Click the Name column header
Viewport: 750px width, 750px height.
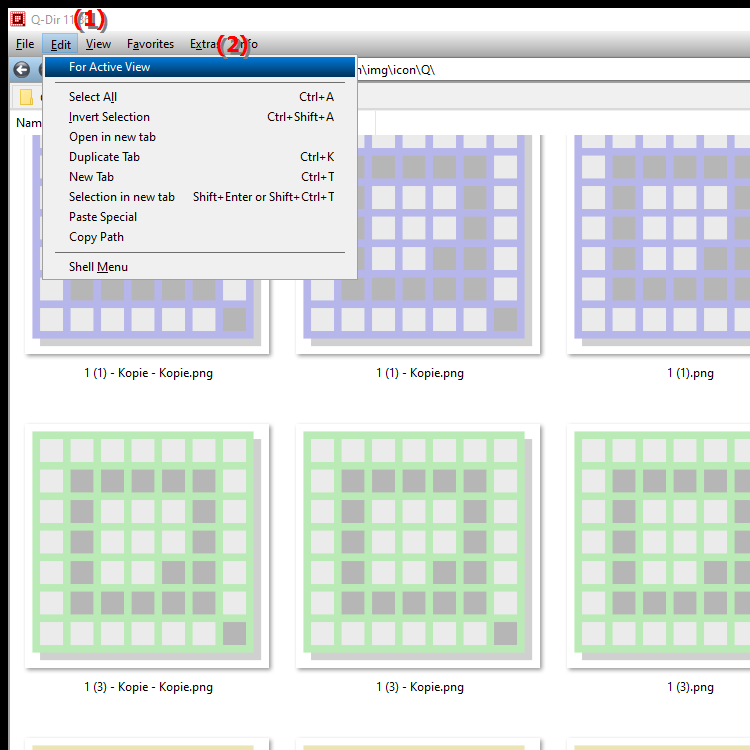pos(29,123)
